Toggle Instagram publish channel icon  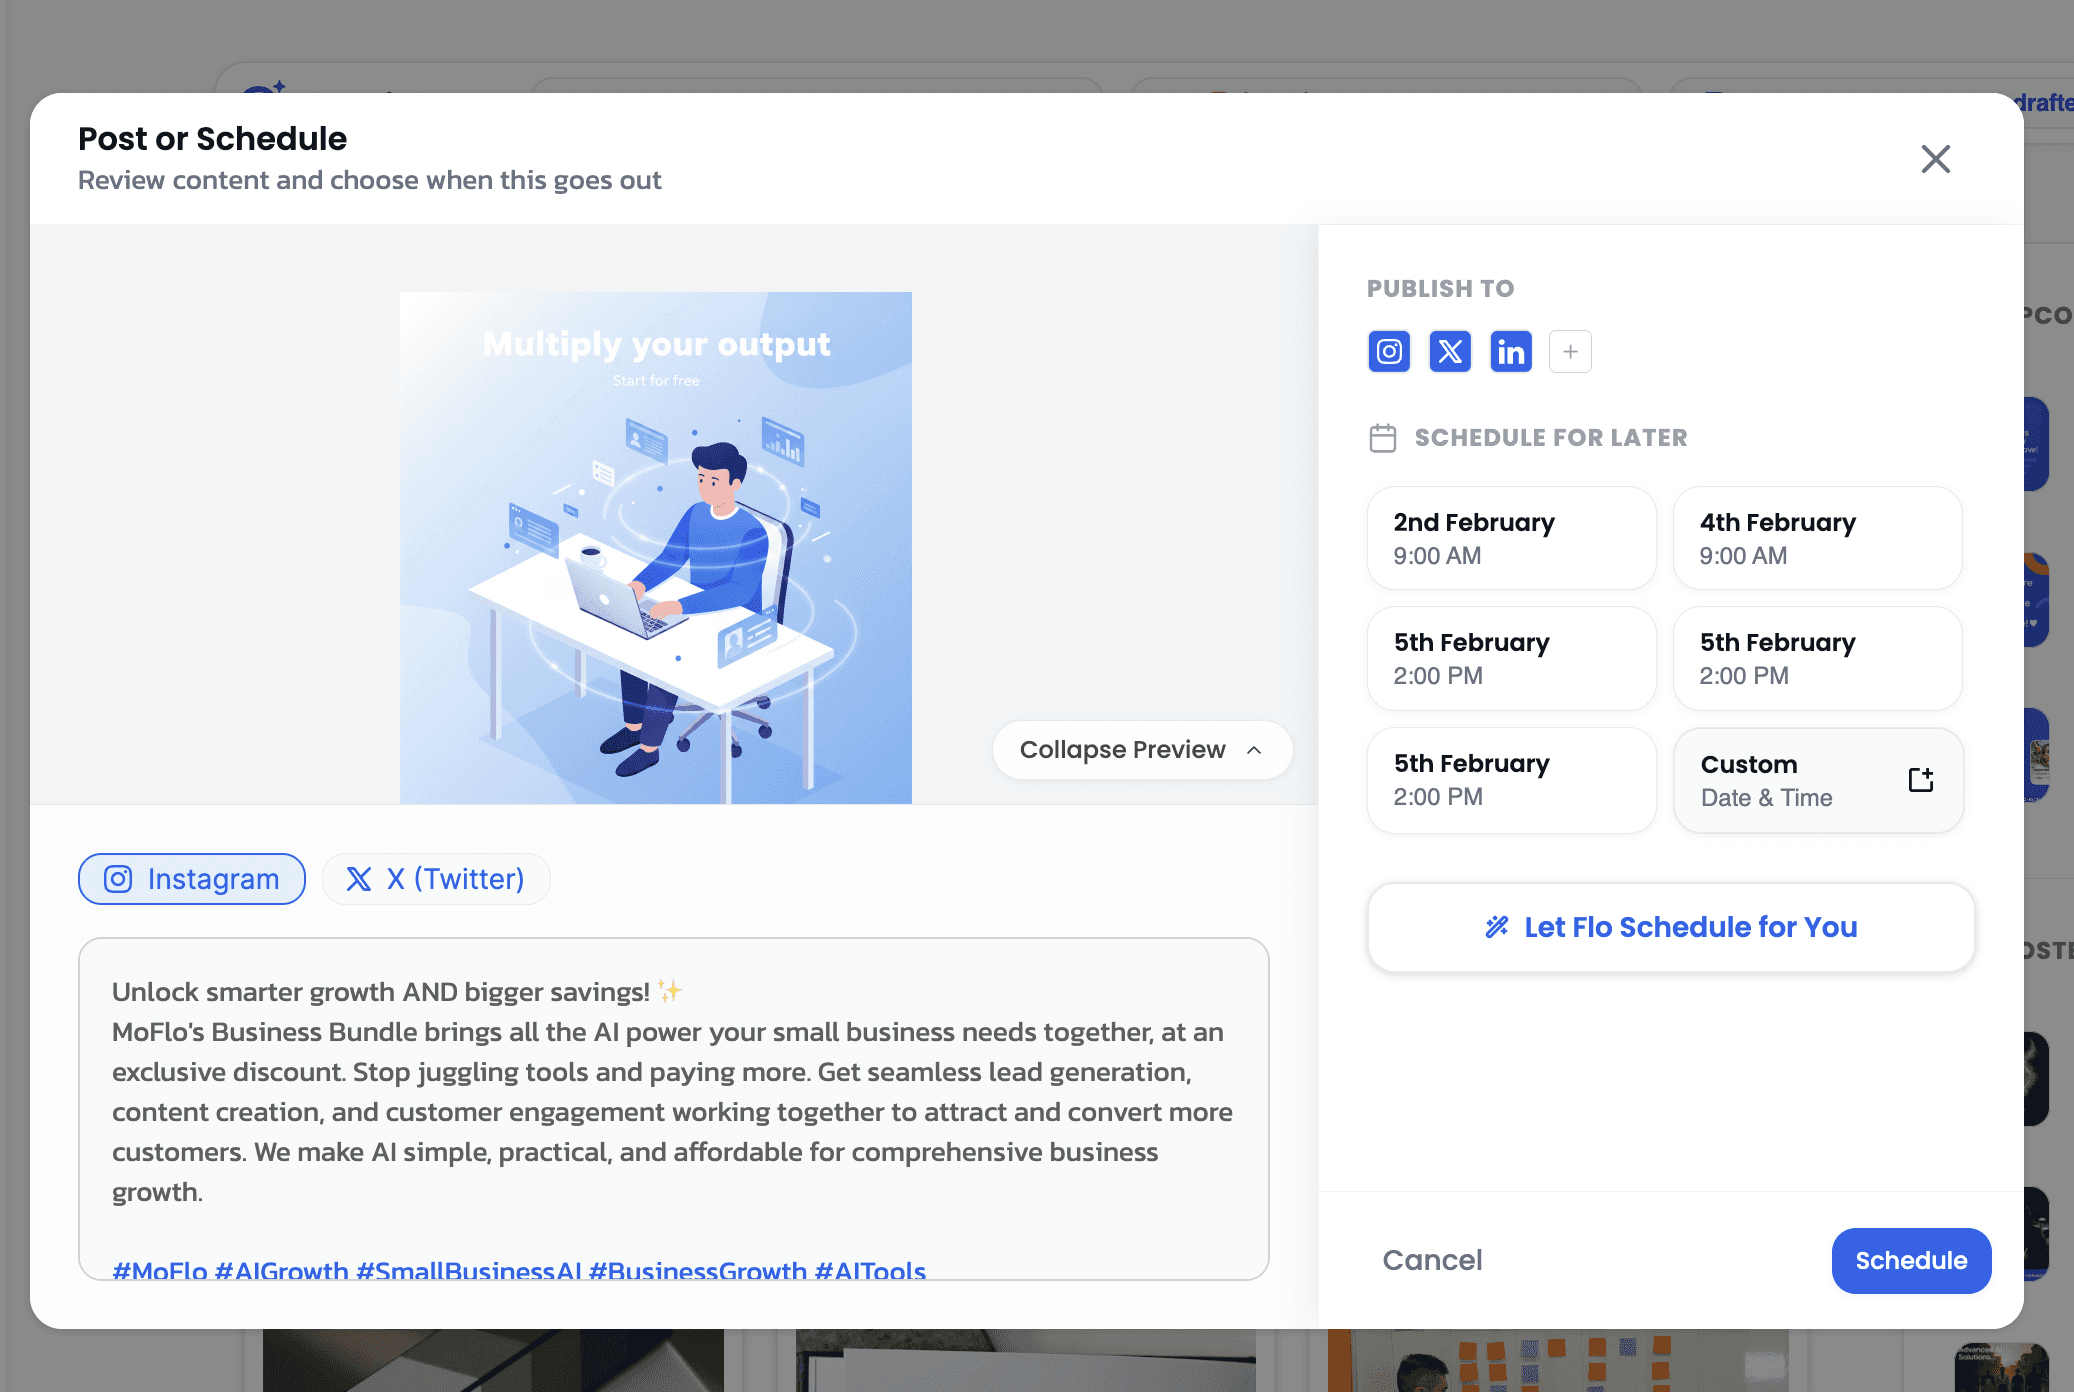click(1388, 352)
